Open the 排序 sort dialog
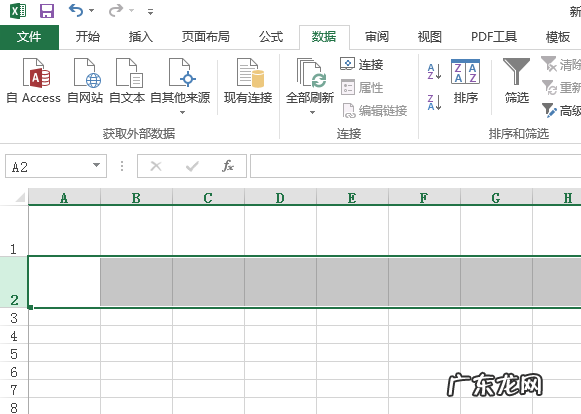This screenshot has width=581, height=414. pyautogui.click(x=465, y=82)
